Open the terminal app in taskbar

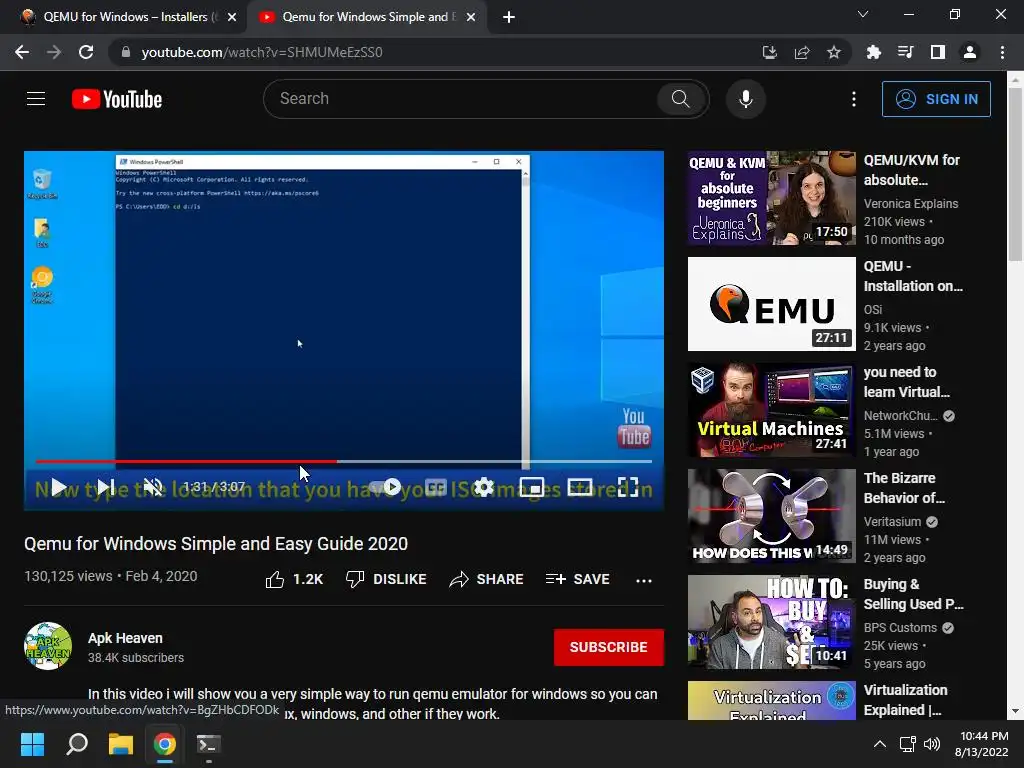tap(209, 744)
